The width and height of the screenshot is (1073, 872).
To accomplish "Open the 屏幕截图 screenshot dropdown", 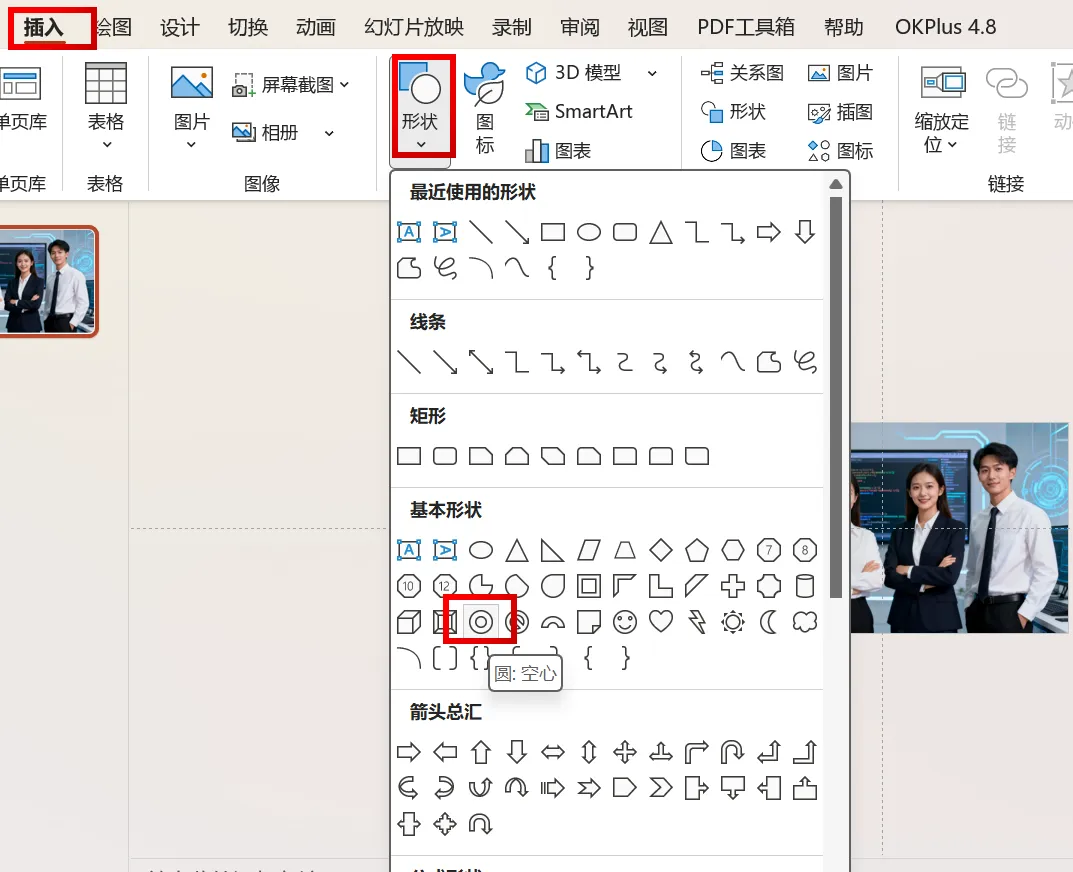I will pyautogui.click(x=344, y=84).
